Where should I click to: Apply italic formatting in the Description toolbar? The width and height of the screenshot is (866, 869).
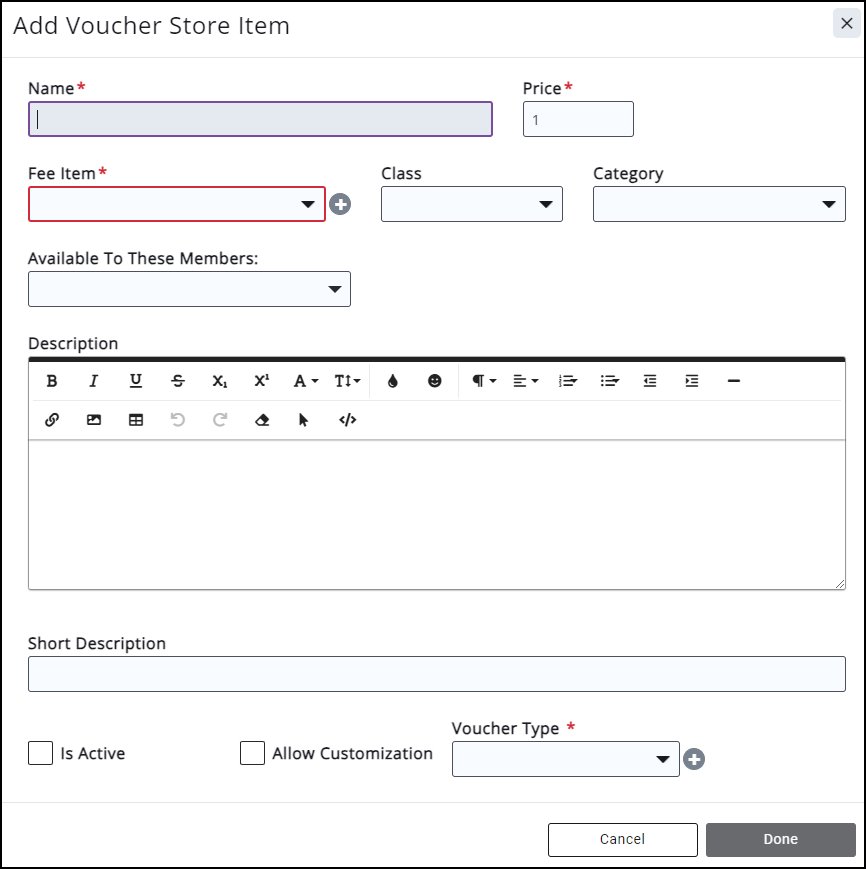94,381
